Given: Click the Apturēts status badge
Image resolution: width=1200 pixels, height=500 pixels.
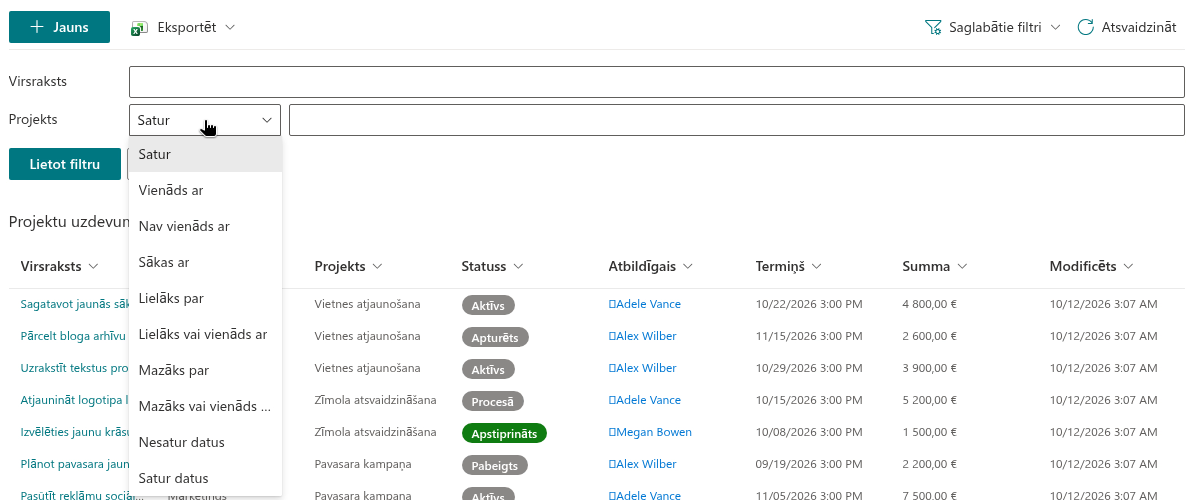Looking at the screenshot, I should point(495,337).
